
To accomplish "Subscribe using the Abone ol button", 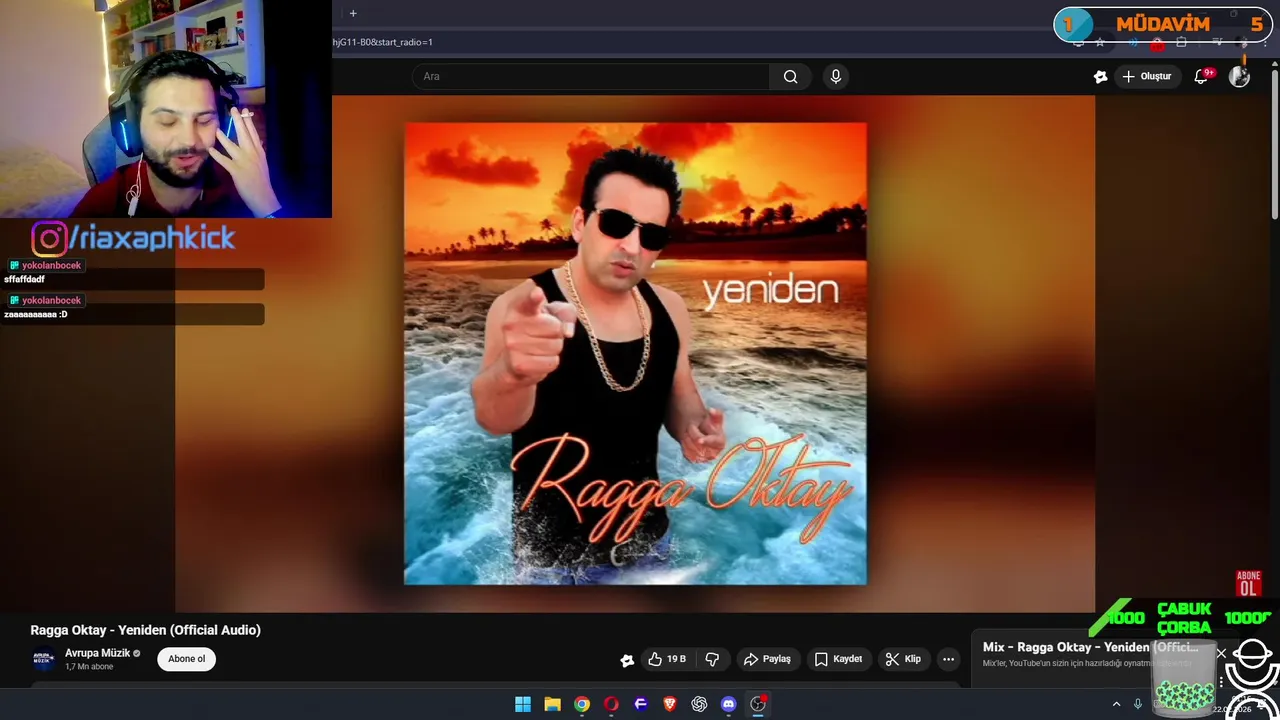I will pyautogui.click(x=186, y=659).
